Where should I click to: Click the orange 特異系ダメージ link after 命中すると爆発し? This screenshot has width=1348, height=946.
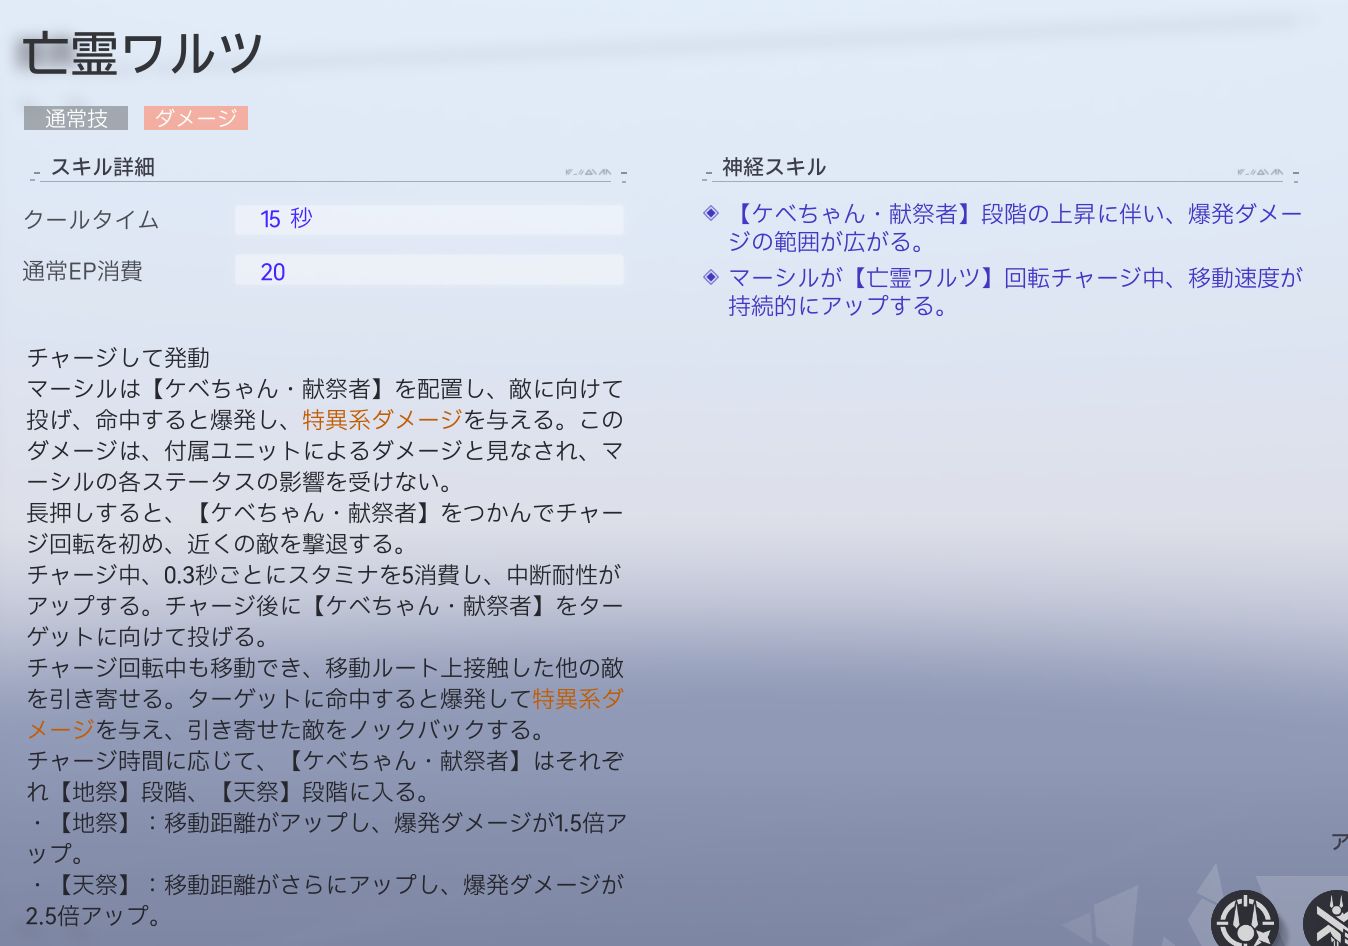click(x=382, y=420)
